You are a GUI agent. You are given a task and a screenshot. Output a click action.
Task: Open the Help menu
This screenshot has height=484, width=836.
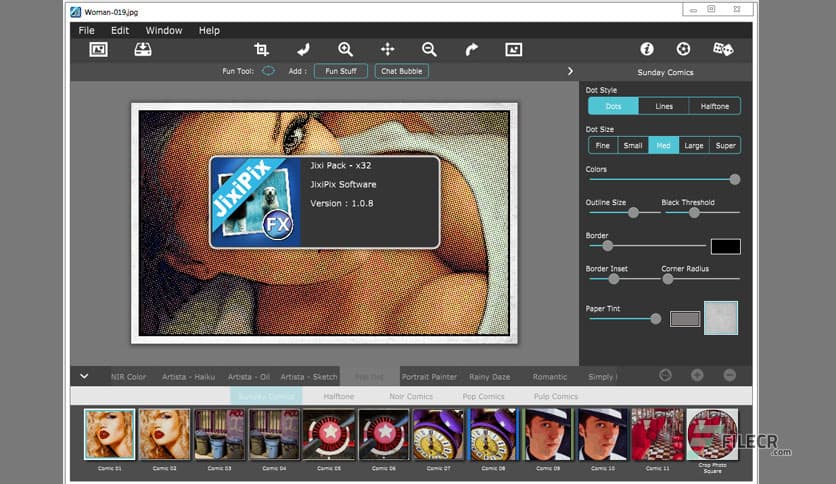coord(209,30)
